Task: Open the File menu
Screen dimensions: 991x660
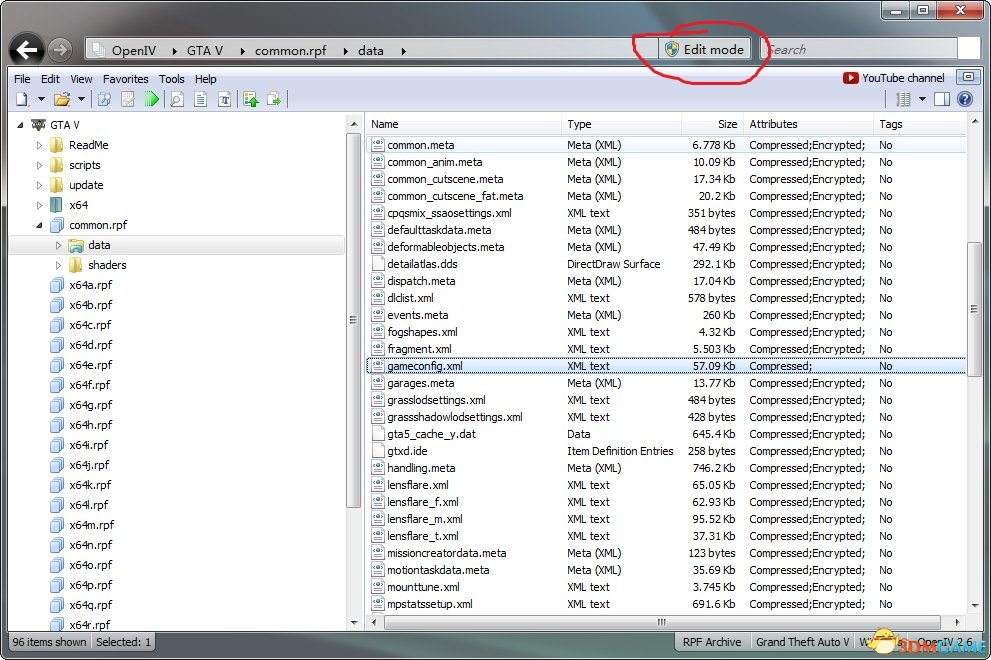Action: (x=22, y=79)
